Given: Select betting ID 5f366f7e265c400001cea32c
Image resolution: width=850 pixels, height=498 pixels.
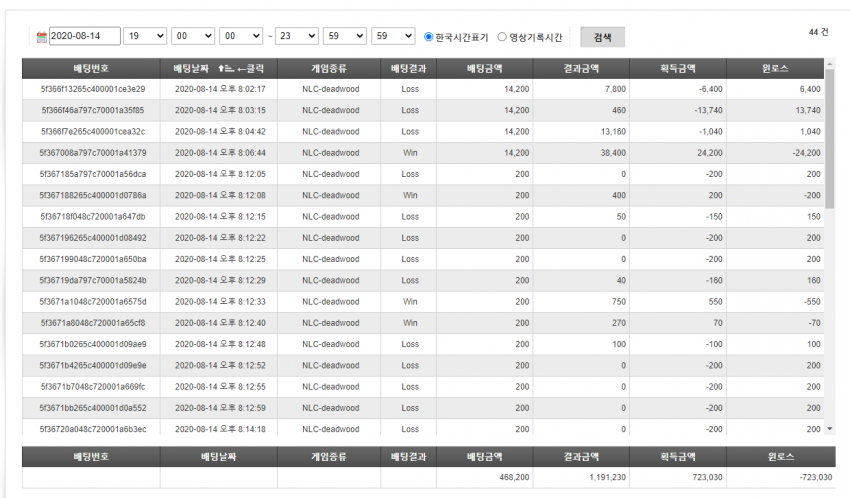Looking at the screenshot, I should [x=93, y=132].
